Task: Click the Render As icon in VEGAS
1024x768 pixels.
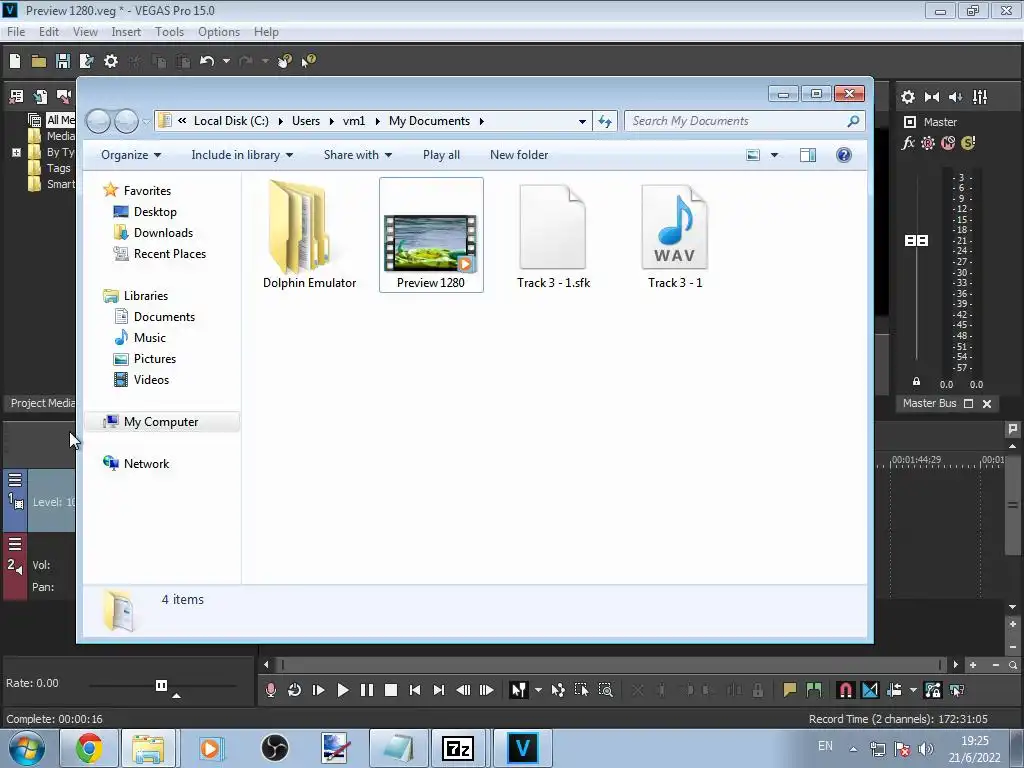Action: tap(86, 61)
